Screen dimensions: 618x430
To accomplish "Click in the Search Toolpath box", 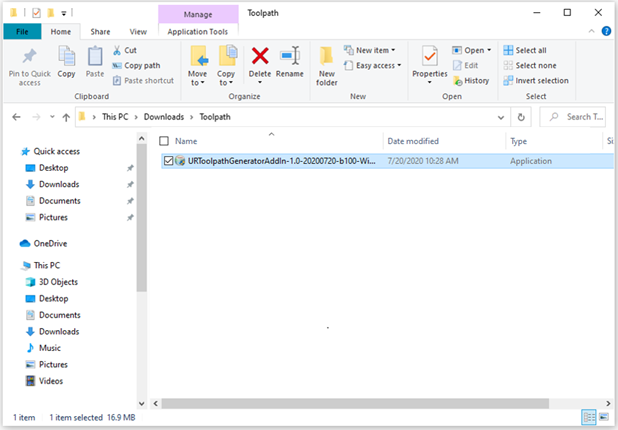I will pyautogui.click(x=572, y=117).
